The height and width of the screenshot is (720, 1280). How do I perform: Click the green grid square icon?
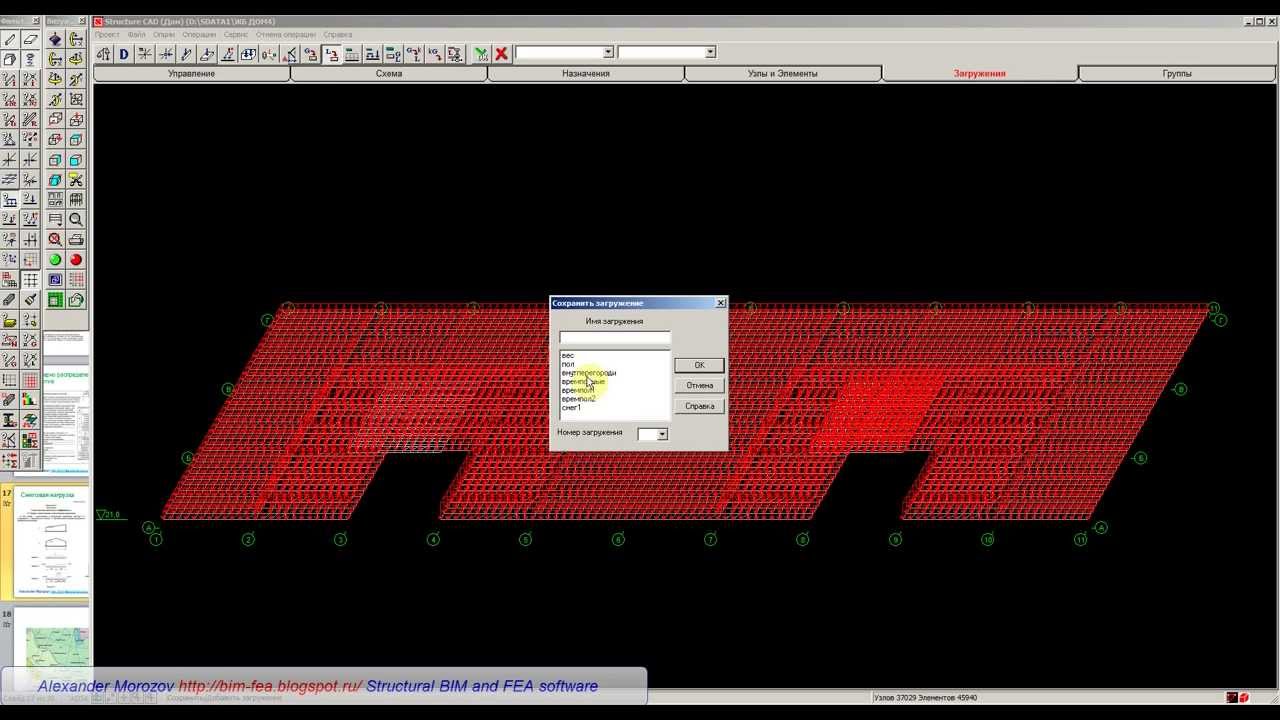pos(55,300)
